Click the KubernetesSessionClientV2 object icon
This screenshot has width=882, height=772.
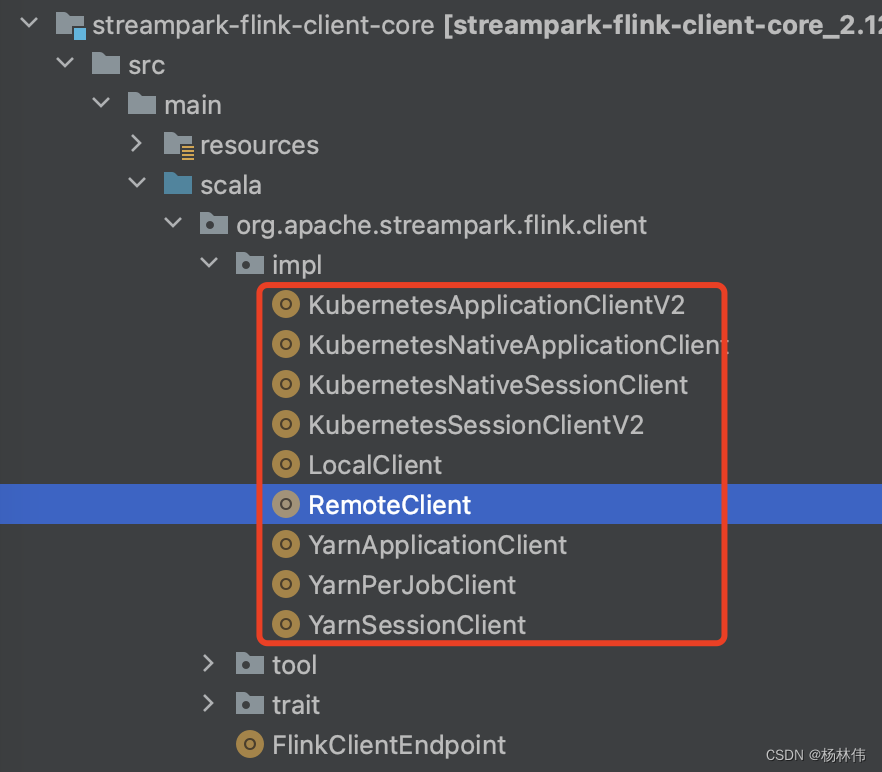[286, 424]
